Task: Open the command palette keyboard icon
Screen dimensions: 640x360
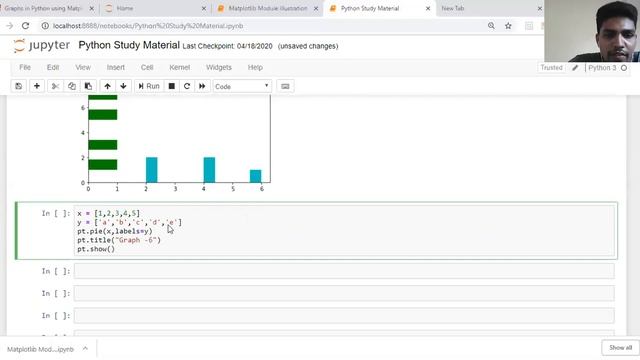Action: [285, 86]
